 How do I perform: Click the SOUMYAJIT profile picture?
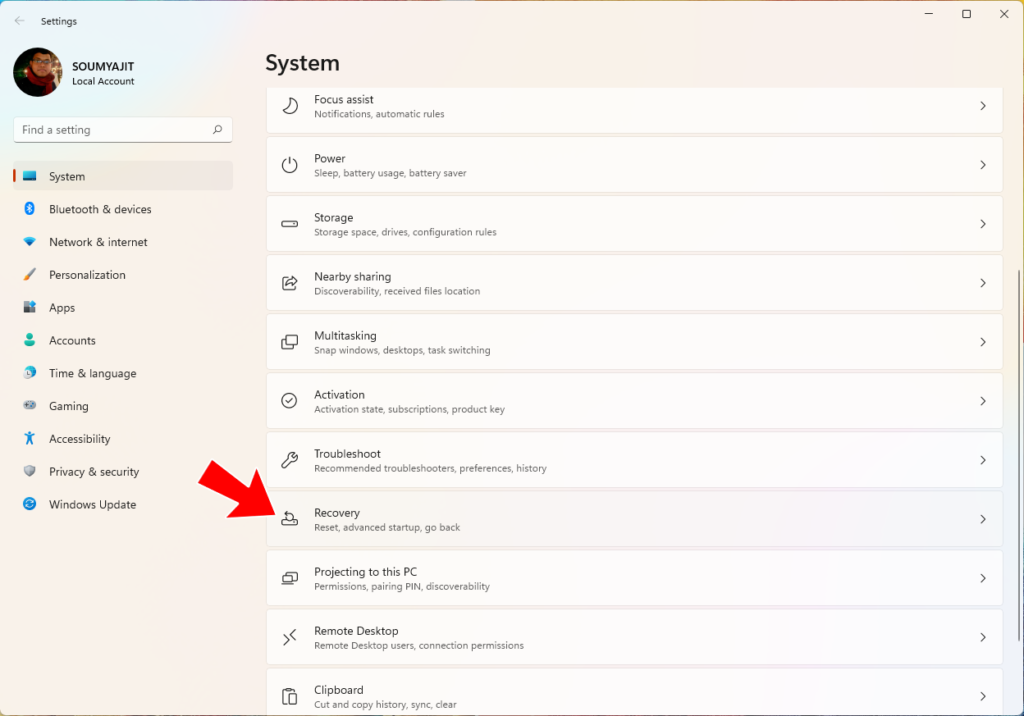point(38,72)
